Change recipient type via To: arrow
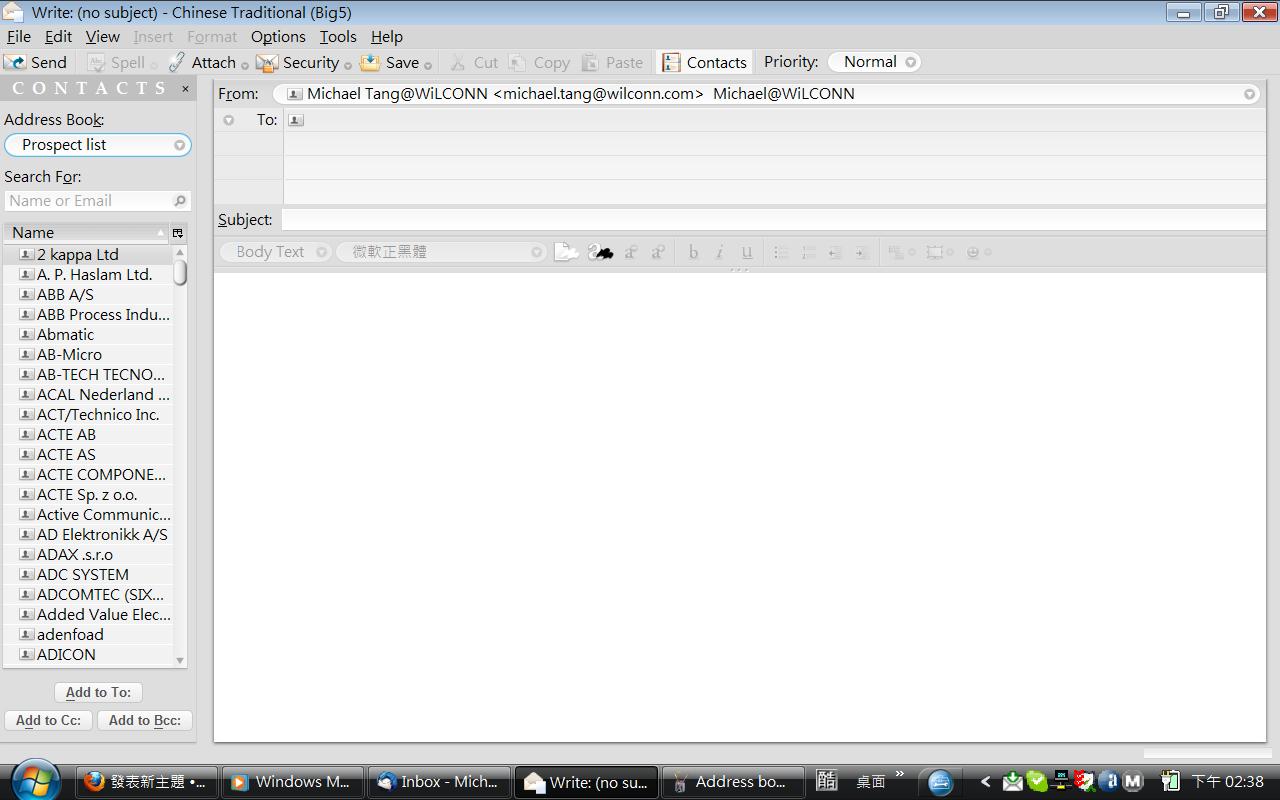The image size is (1280, 800). tap(229, 120)
